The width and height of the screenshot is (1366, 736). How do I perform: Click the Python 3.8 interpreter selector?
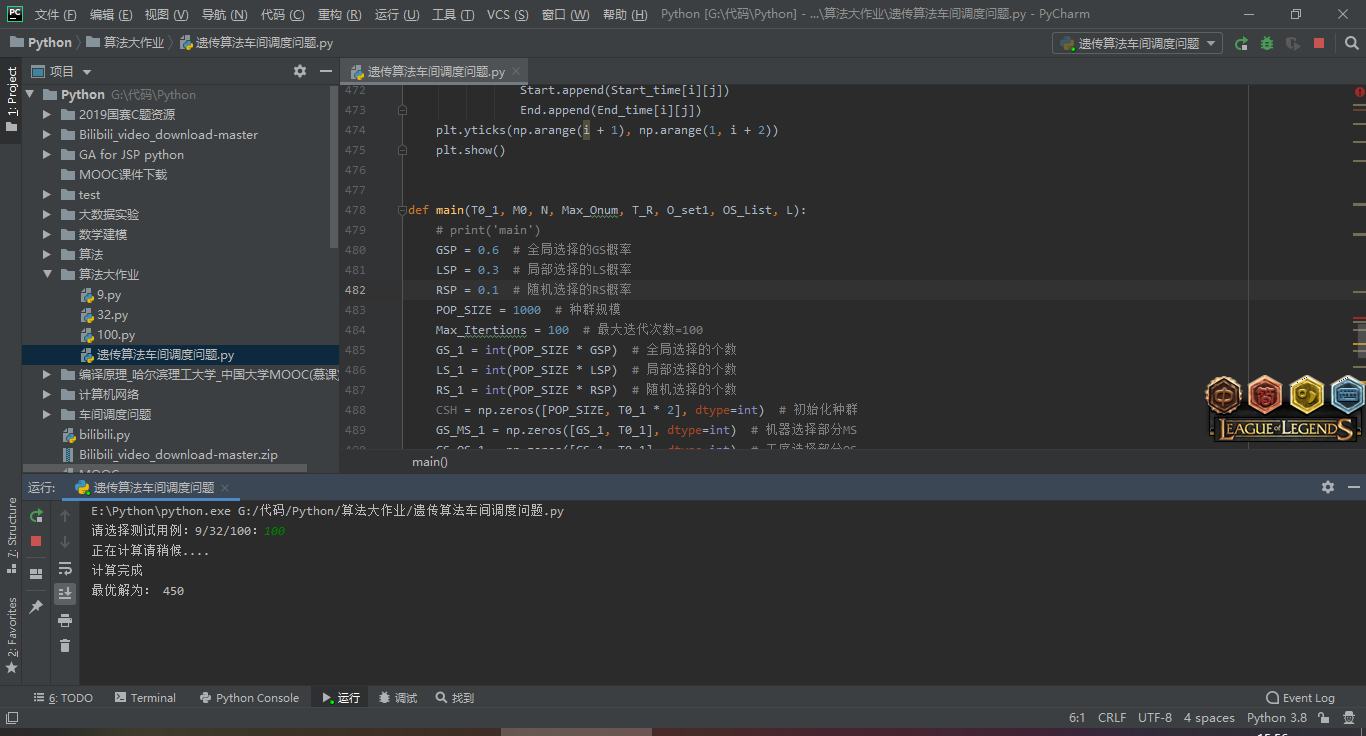pyautogui.click(x=1277, y=718)
